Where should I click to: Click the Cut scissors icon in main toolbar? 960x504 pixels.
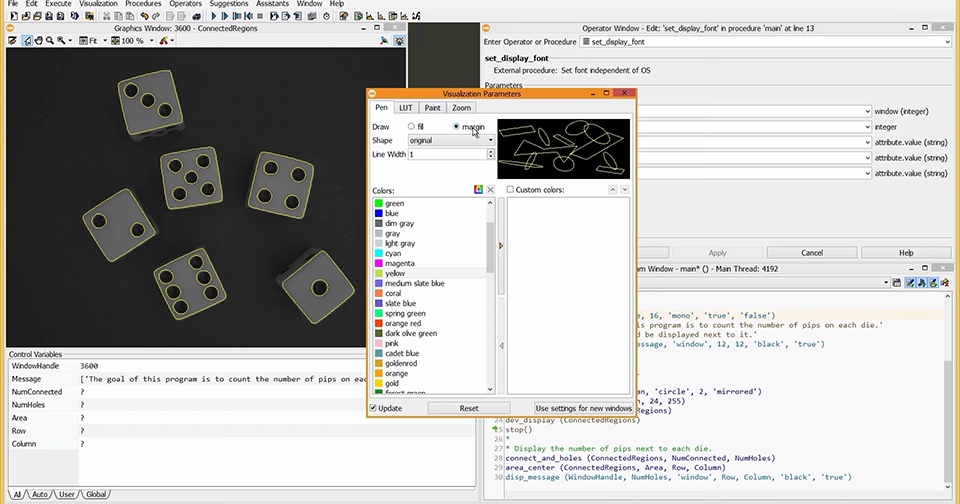tap(106, 16)
